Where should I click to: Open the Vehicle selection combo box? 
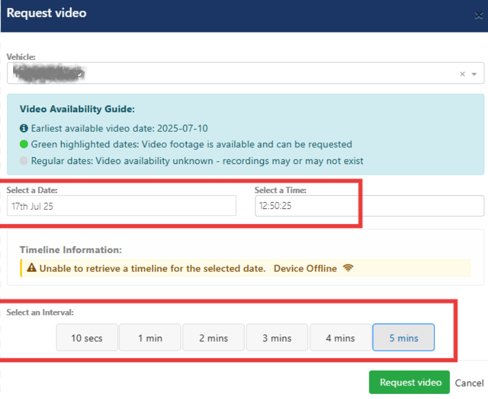point(245,73)
